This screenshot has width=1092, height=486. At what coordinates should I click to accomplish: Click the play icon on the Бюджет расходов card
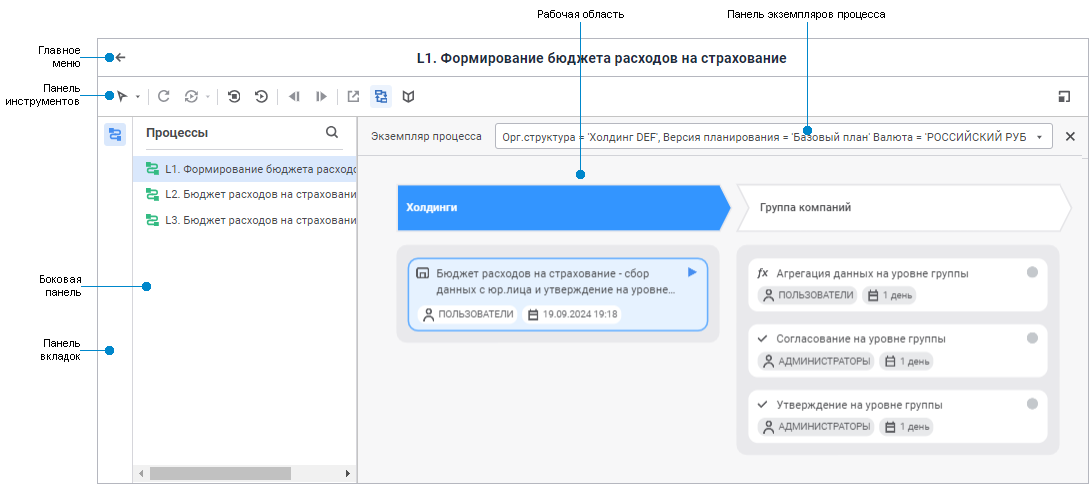692,272
